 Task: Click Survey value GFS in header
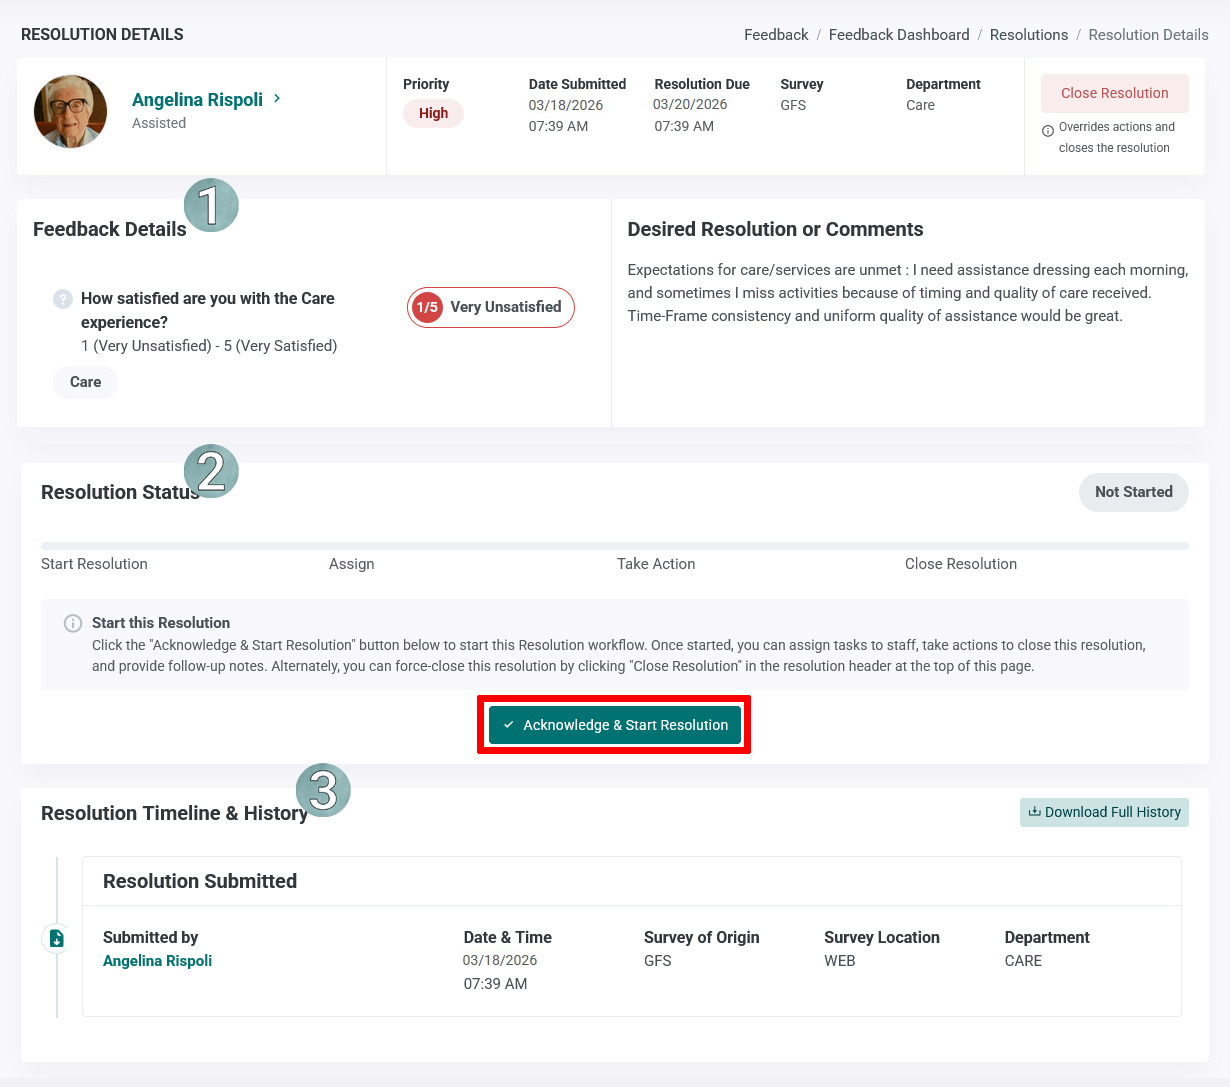coord(793,105)
